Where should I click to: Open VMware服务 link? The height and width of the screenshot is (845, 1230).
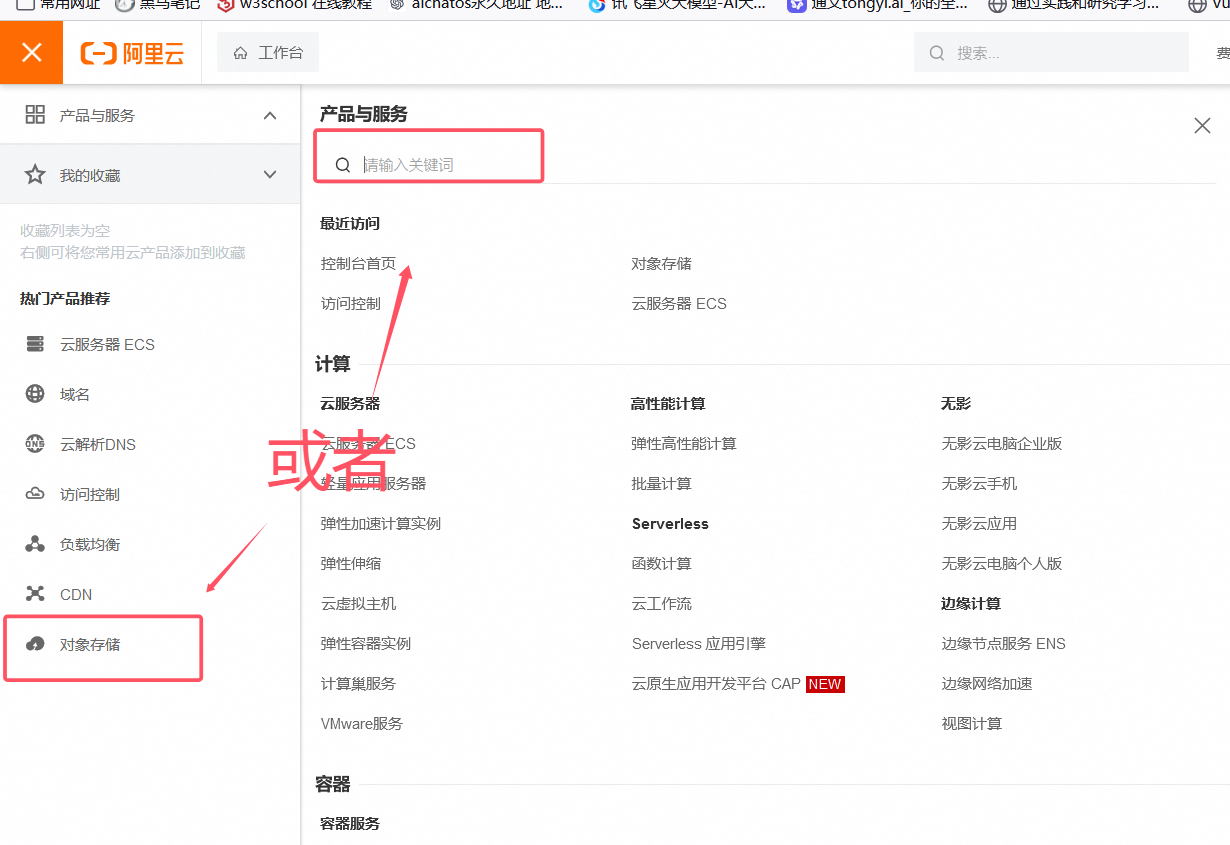[x=361, y=724]
